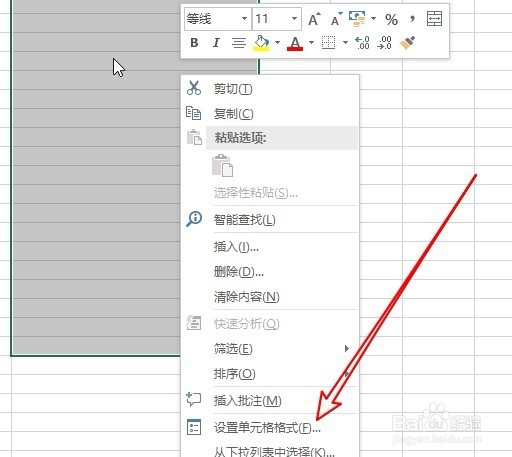Click the copy pages icon
Screen dimensions: 512x457
click(194, 113)
